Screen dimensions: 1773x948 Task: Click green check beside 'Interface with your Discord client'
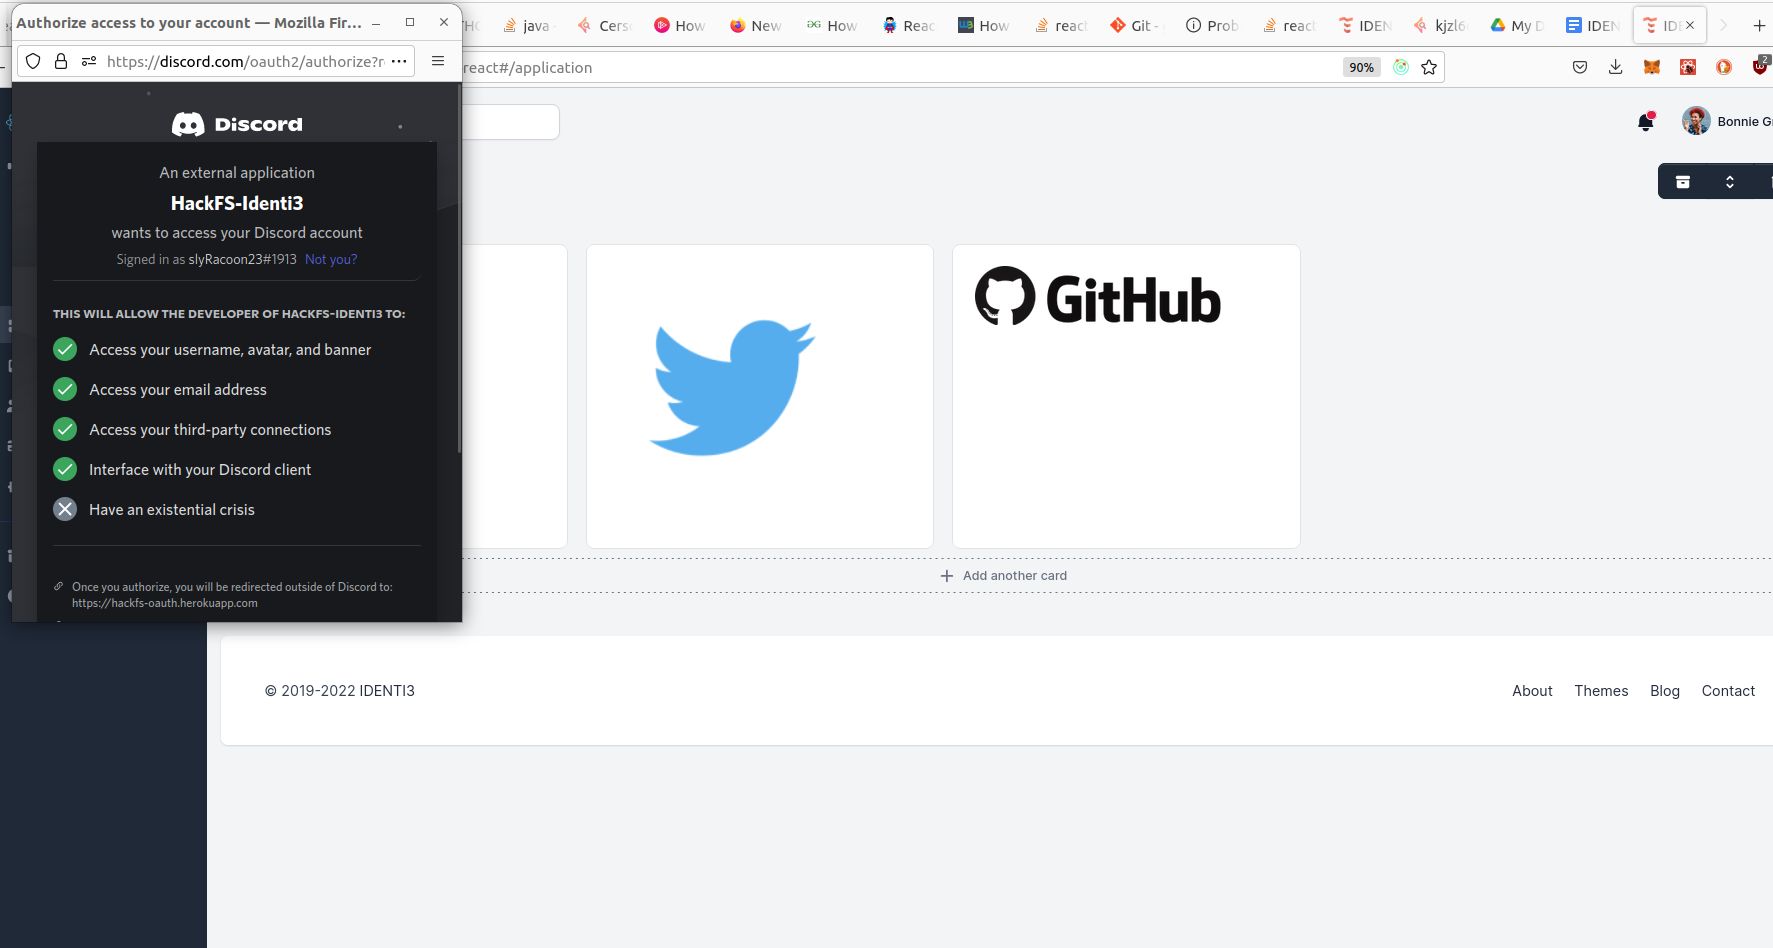65,469
